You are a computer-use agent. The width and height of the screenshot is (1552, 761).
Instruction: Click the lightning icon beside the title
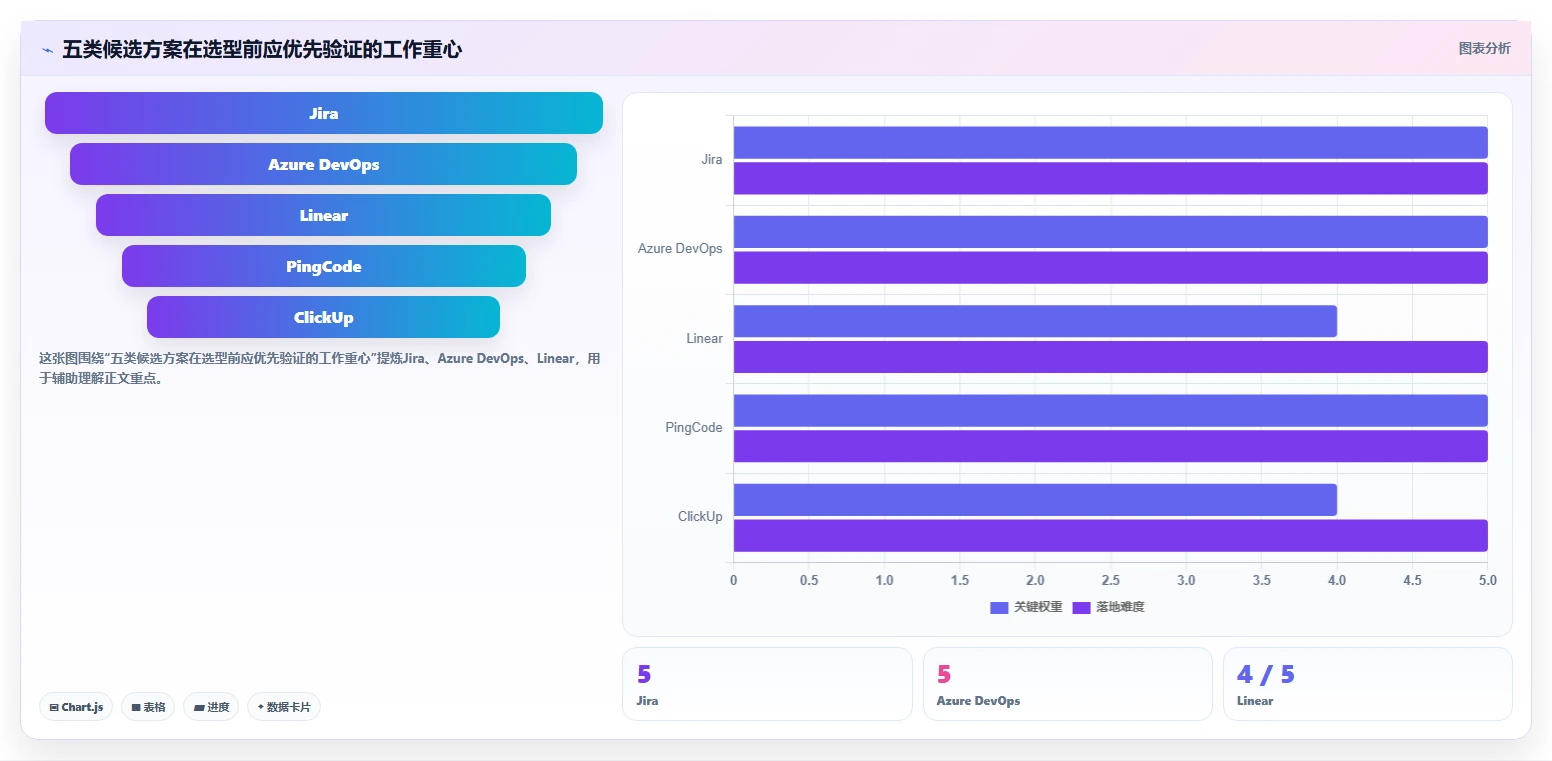pyautogui.click(x=47, y=50)
